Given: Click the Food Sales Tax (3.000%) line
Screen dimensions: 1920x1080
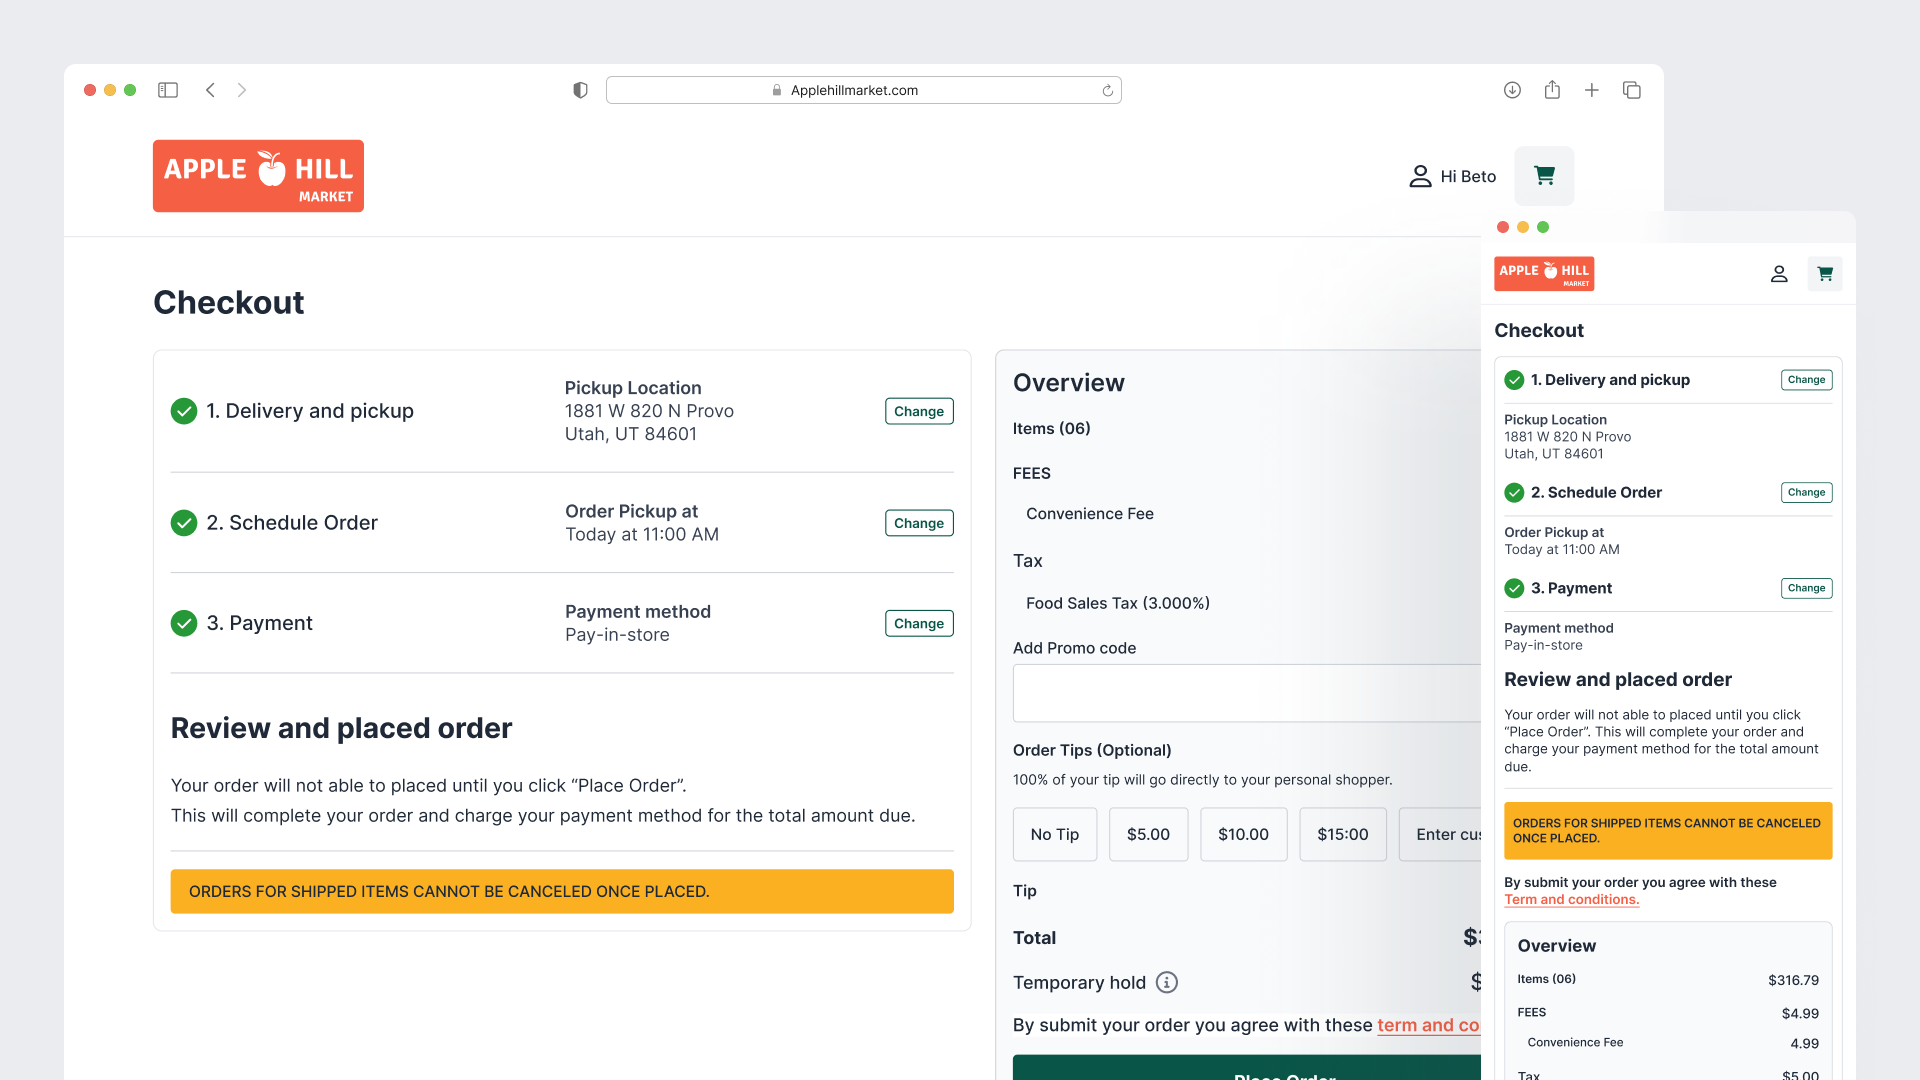Looking at the screenshot, I should point(1118,603).
